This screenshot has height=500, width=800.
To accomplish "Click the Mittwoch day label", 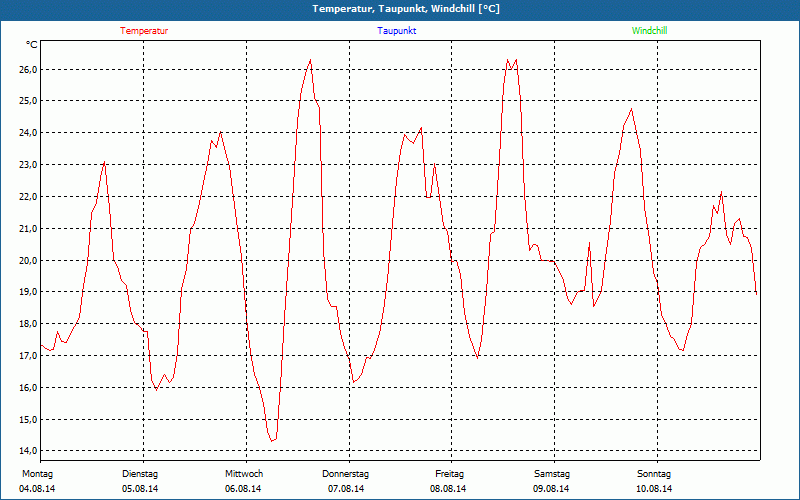I will coord(244,474).
